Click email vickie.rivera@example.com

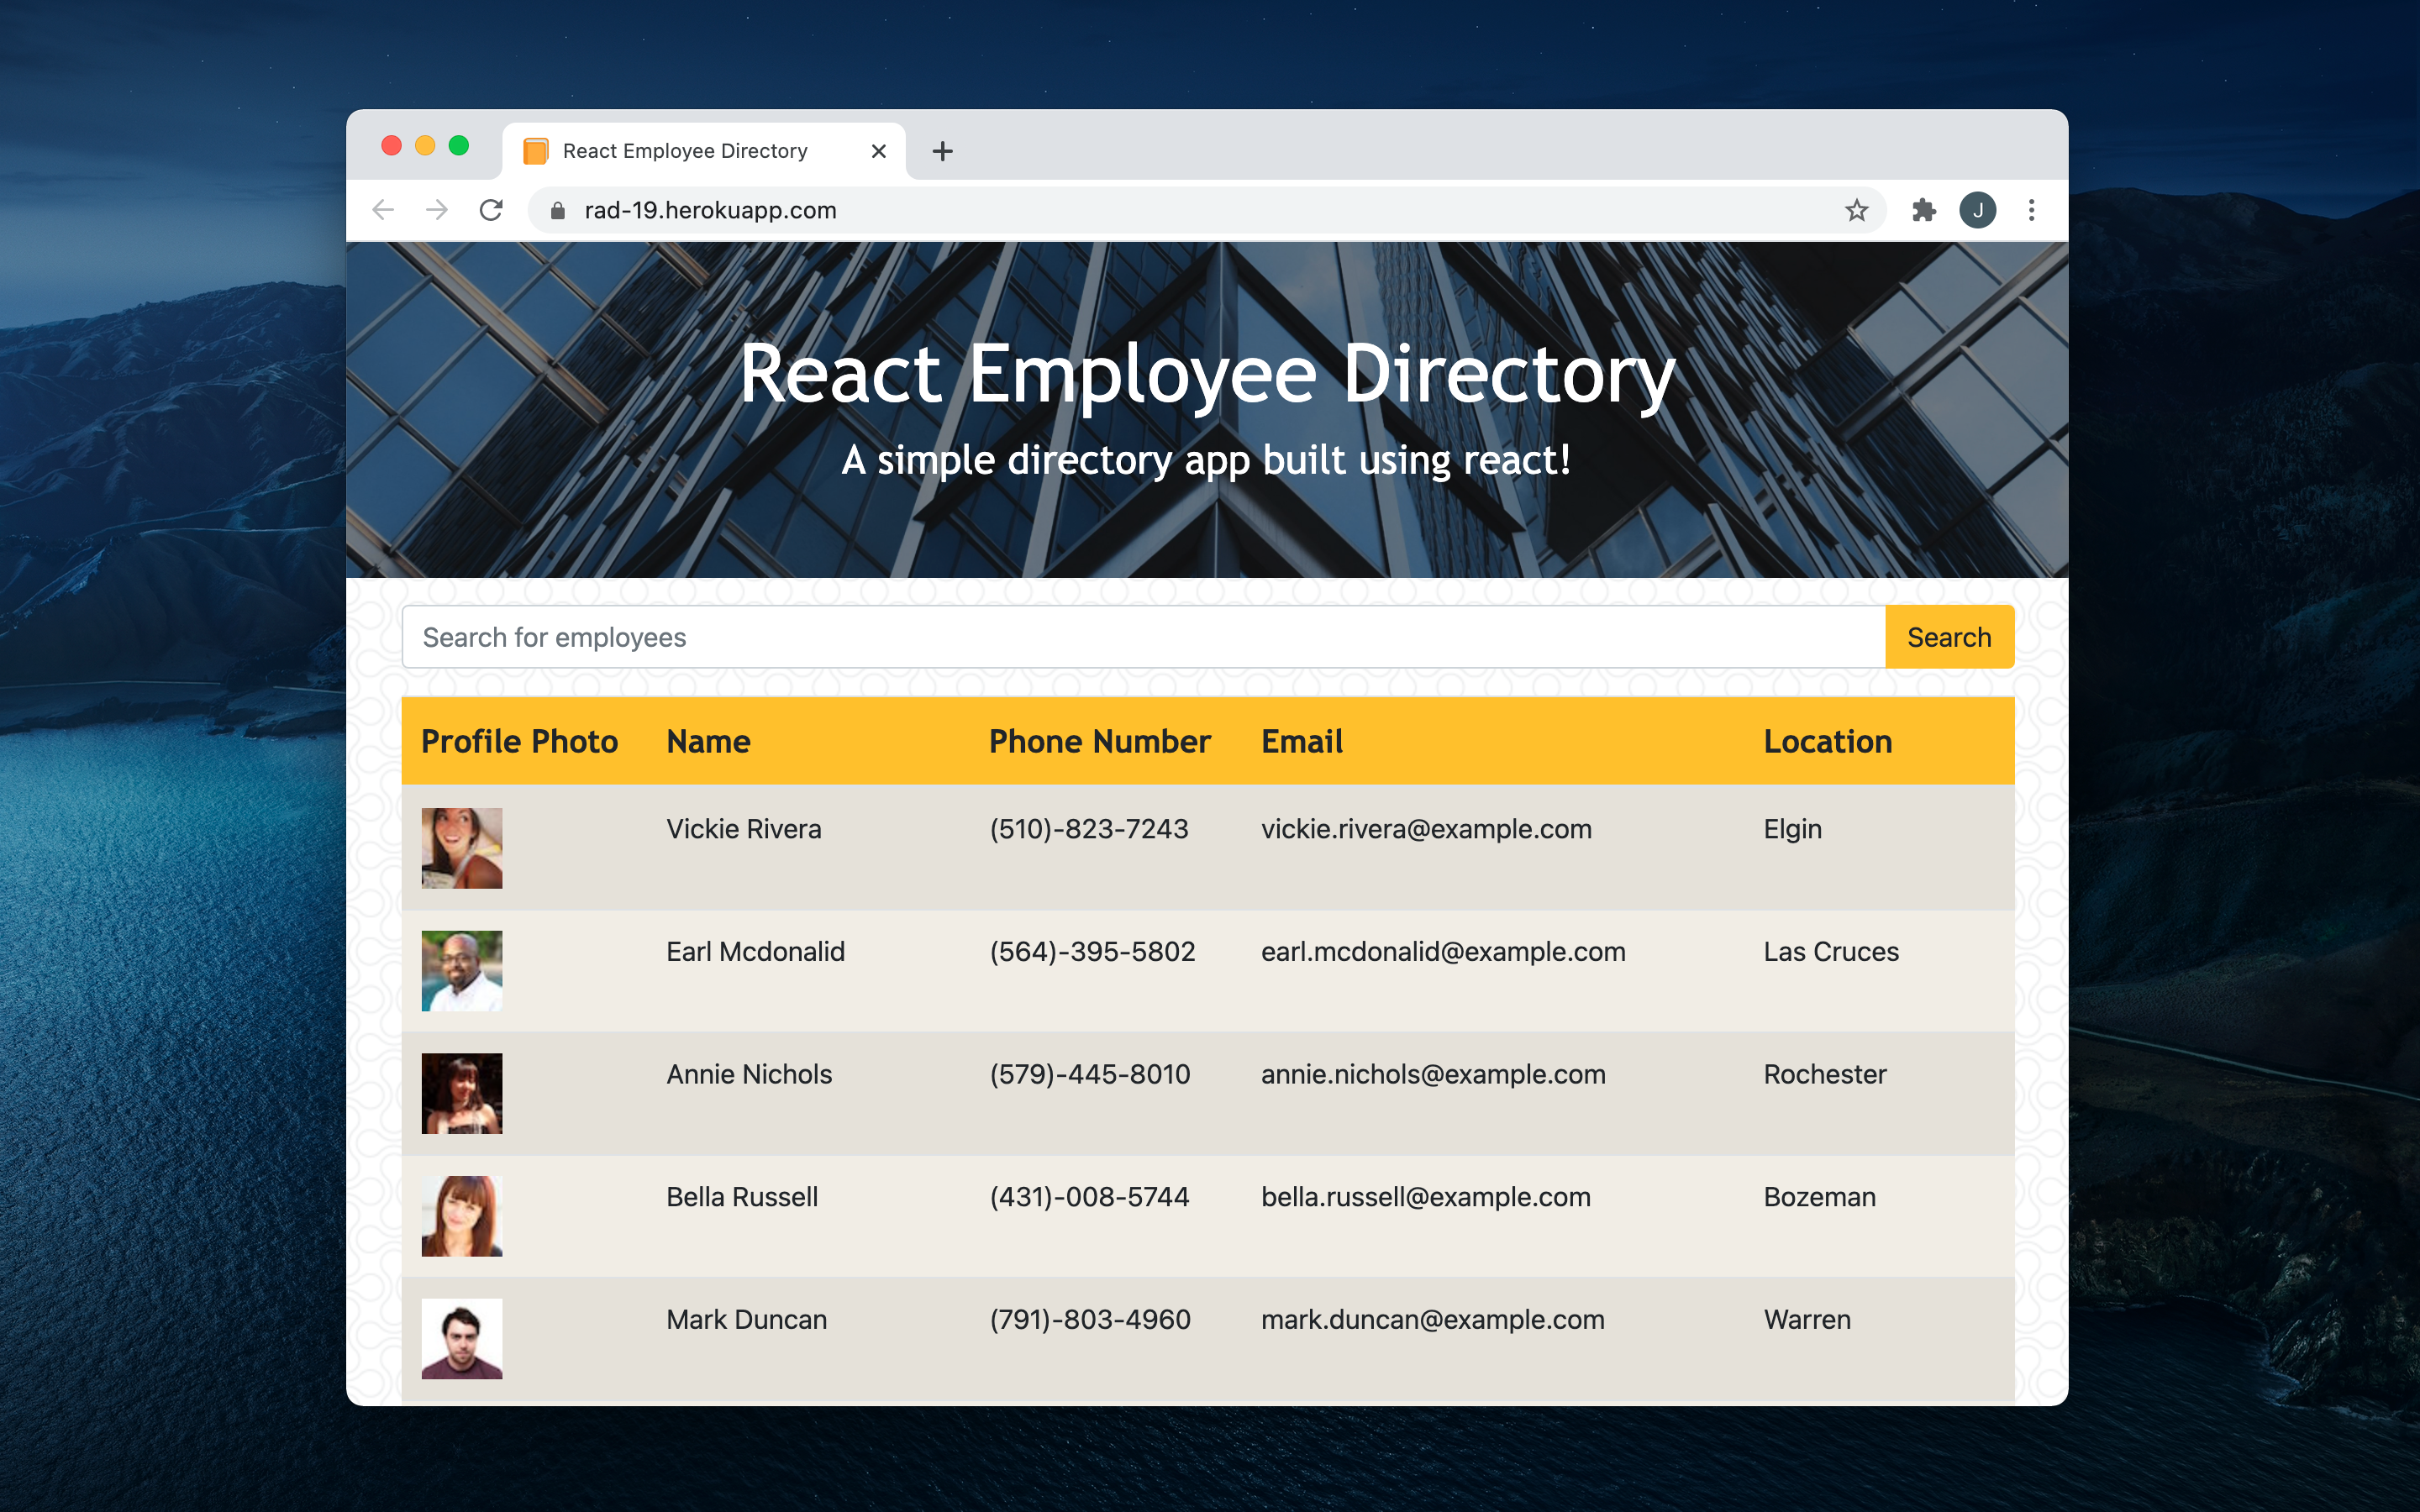1426,829
